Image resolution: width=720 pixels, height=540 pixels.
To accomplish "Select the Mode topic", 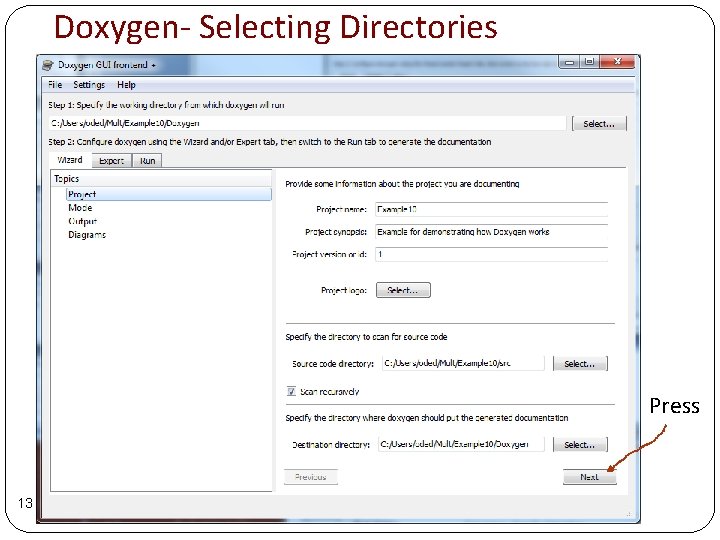I will point(80,208).
